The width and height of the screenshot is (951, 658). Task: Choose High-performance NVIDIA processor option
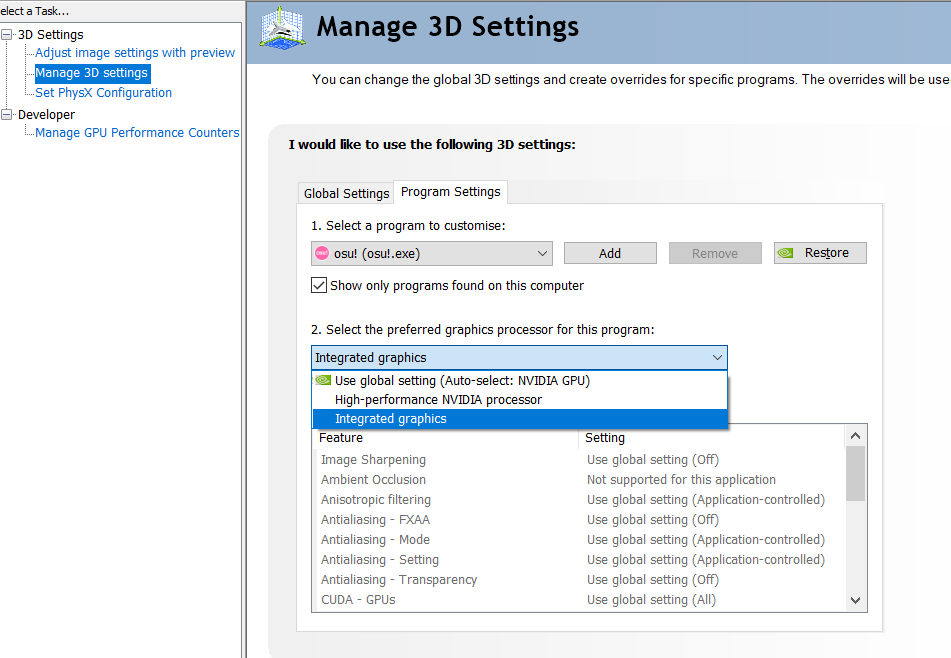pos(520,400)
